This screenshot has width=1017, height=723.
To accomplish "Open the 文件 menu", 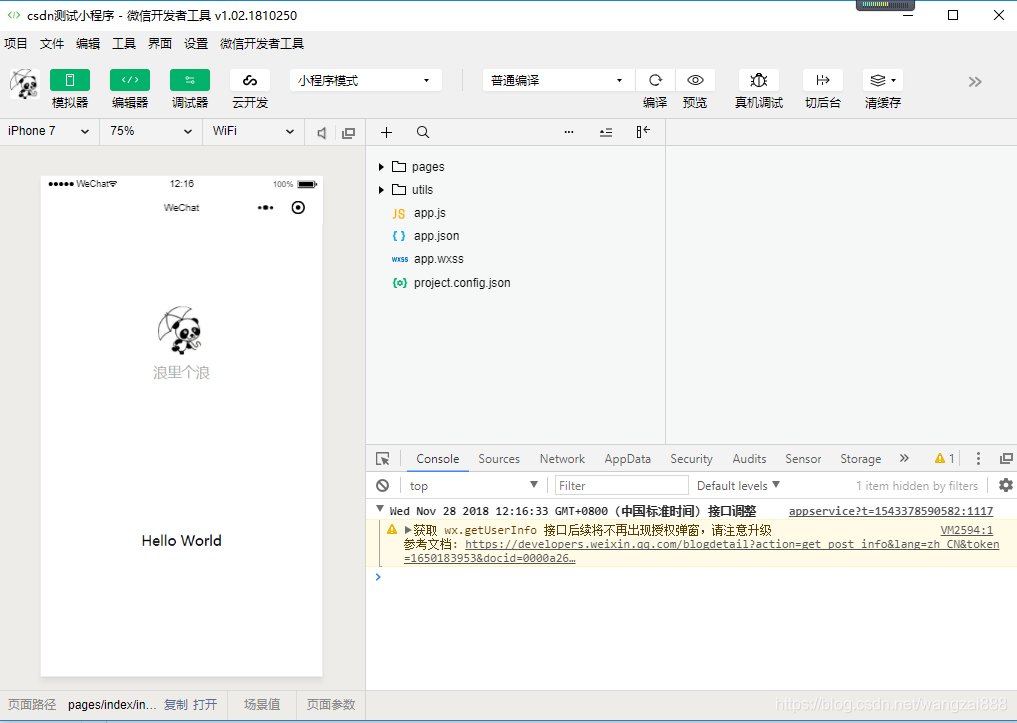I will click(x=52, y=43).
